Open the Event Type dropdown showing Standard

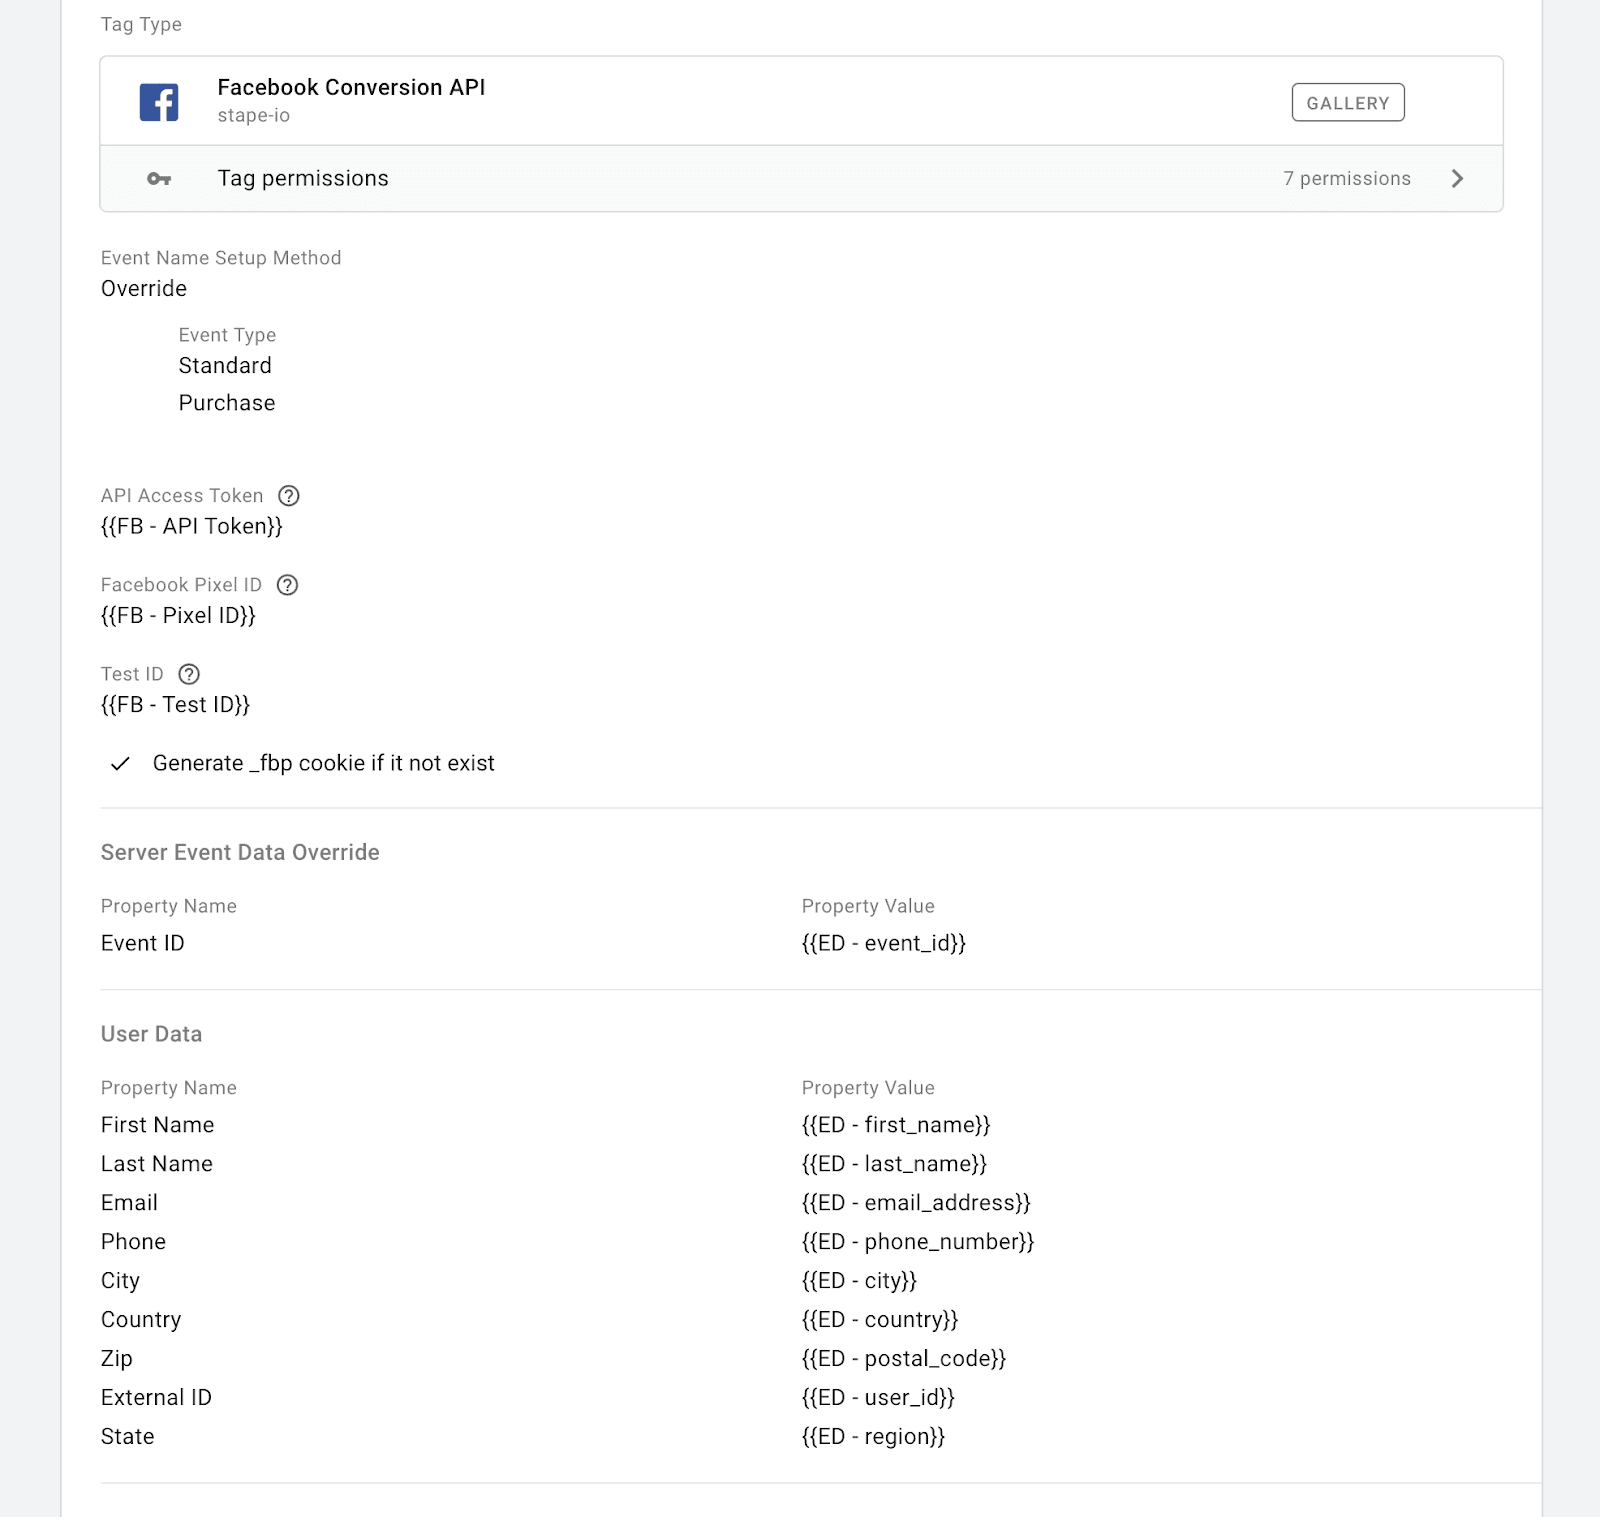click(x=224, y=365)
